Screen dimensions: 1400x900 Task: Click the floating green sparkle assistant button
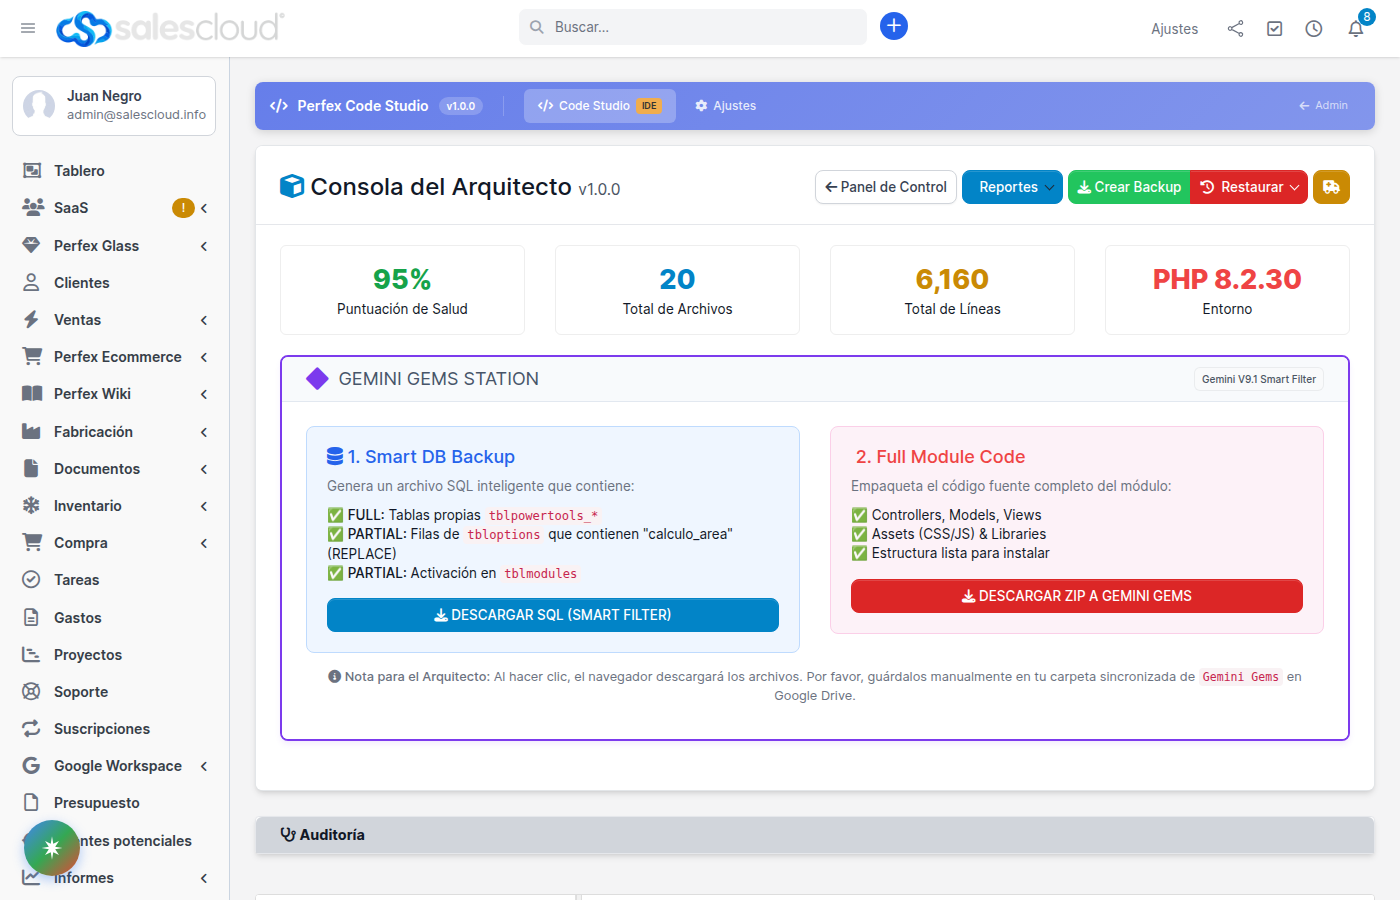pyautogui.click(x=52, y=847)
